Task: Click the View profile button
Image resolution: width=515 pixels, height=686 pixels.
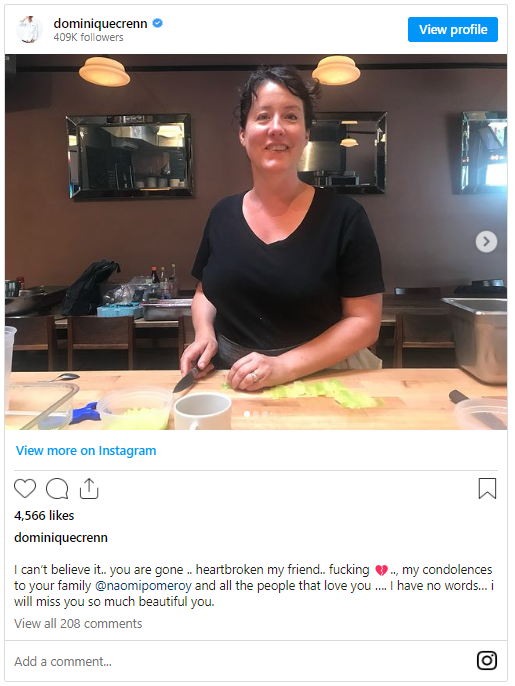Action: click(452, 29)
